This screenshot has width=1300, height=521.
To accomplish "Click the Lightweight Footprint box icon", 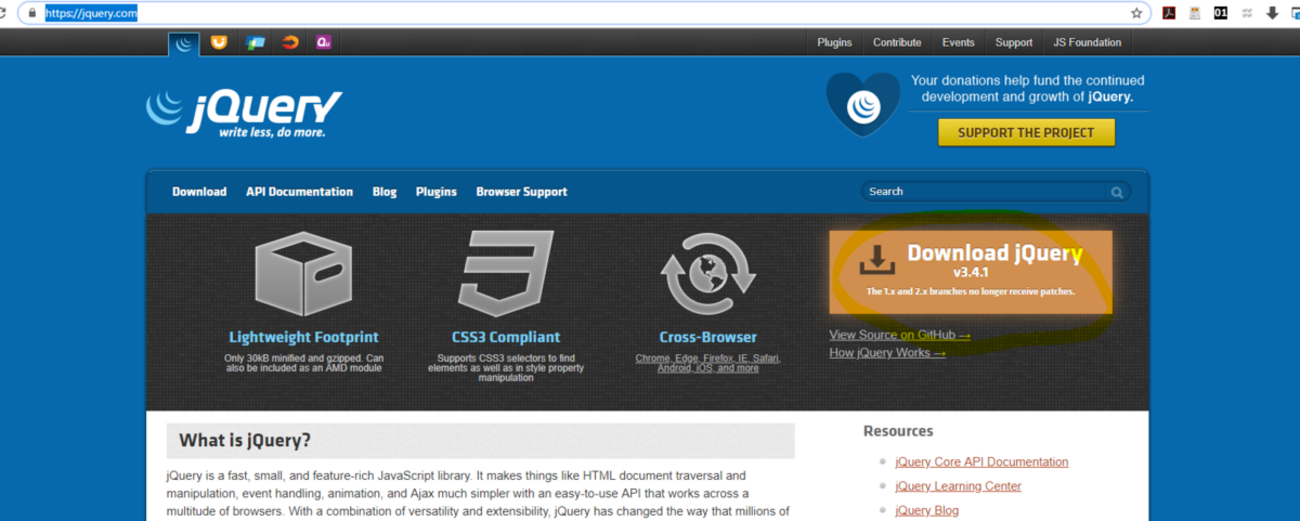I will [x=304, y=274].
